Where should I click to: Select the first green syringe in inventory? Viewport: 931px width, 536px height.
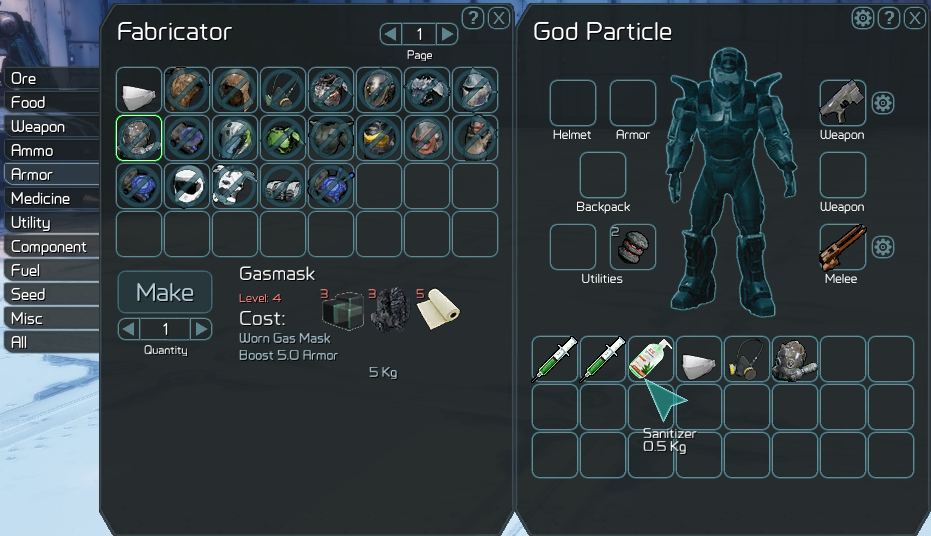pyautogui.click(x=555, y=359)
